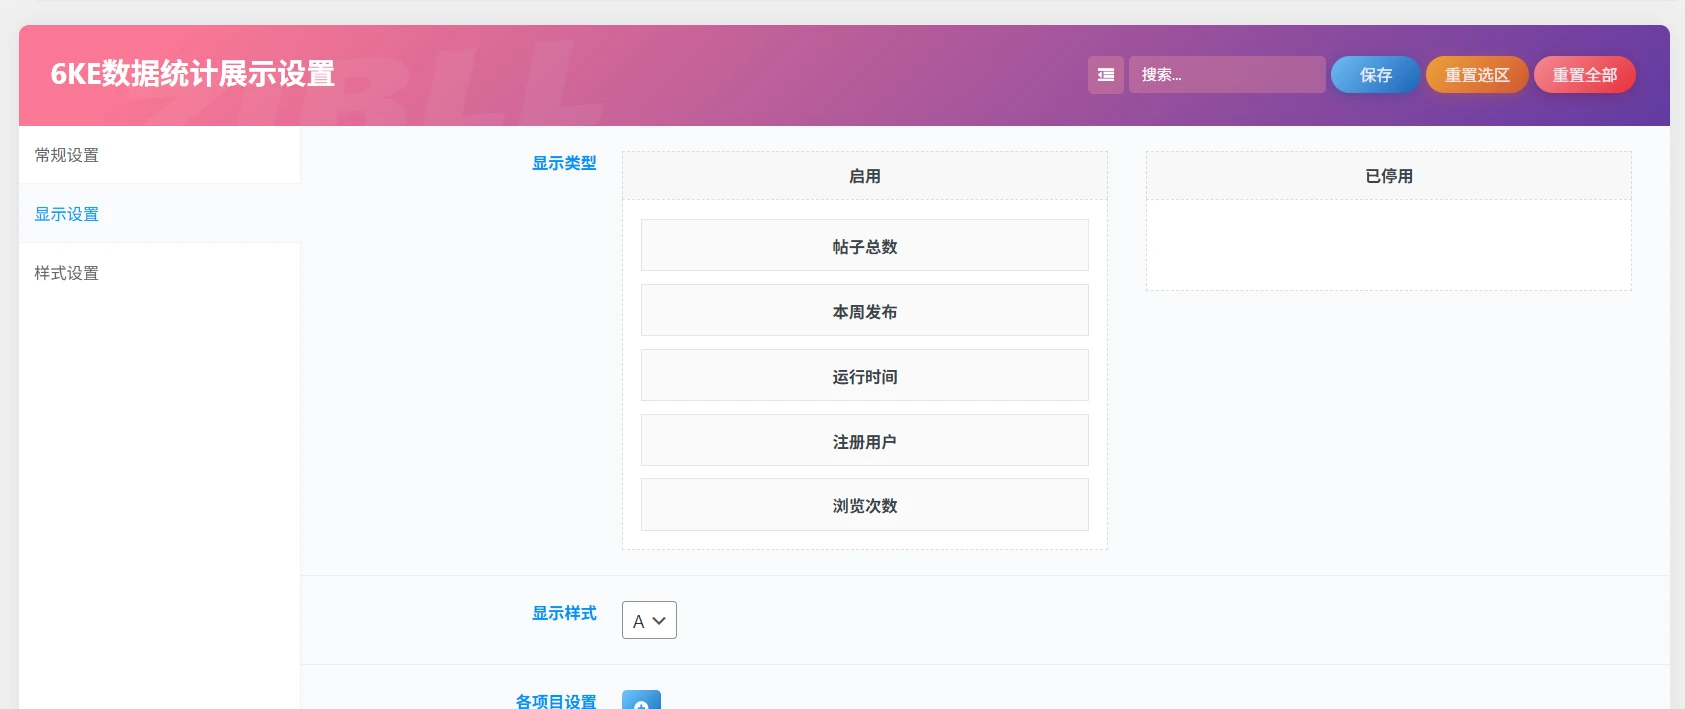Click into the 搜索 search field
This screenshot has height=709, width=1685.
pyautogui.click(x=1226, y=75)
